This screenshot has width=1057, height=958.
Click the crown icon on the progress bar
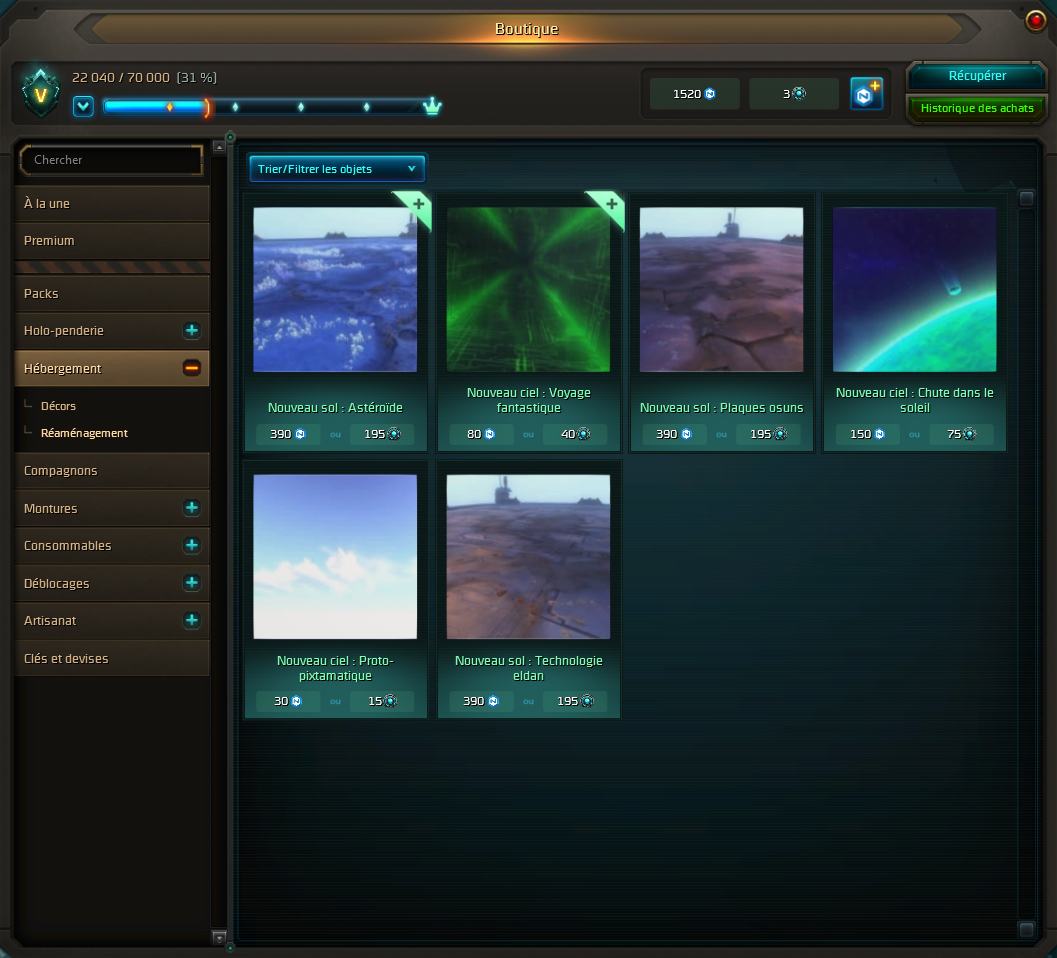pos(432,106)
